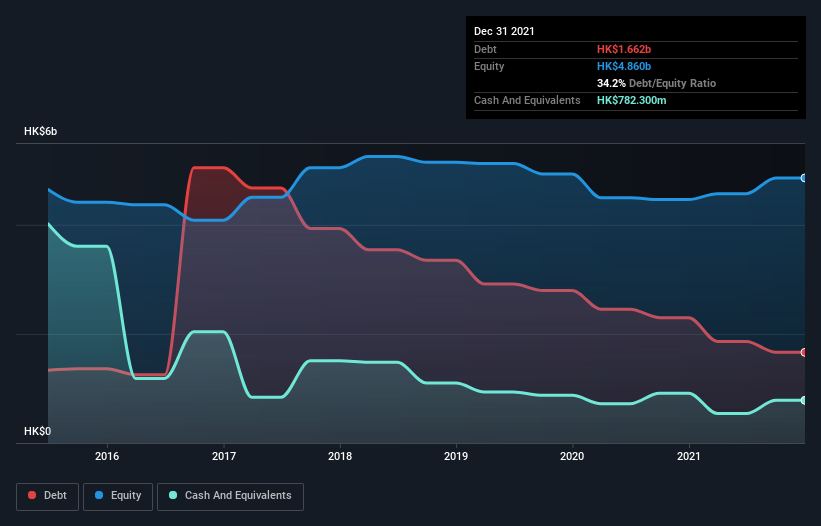Viewport: 821px width, 526px height.
Task: Click the Debt row label in tooltip
Action: (485, 49)
